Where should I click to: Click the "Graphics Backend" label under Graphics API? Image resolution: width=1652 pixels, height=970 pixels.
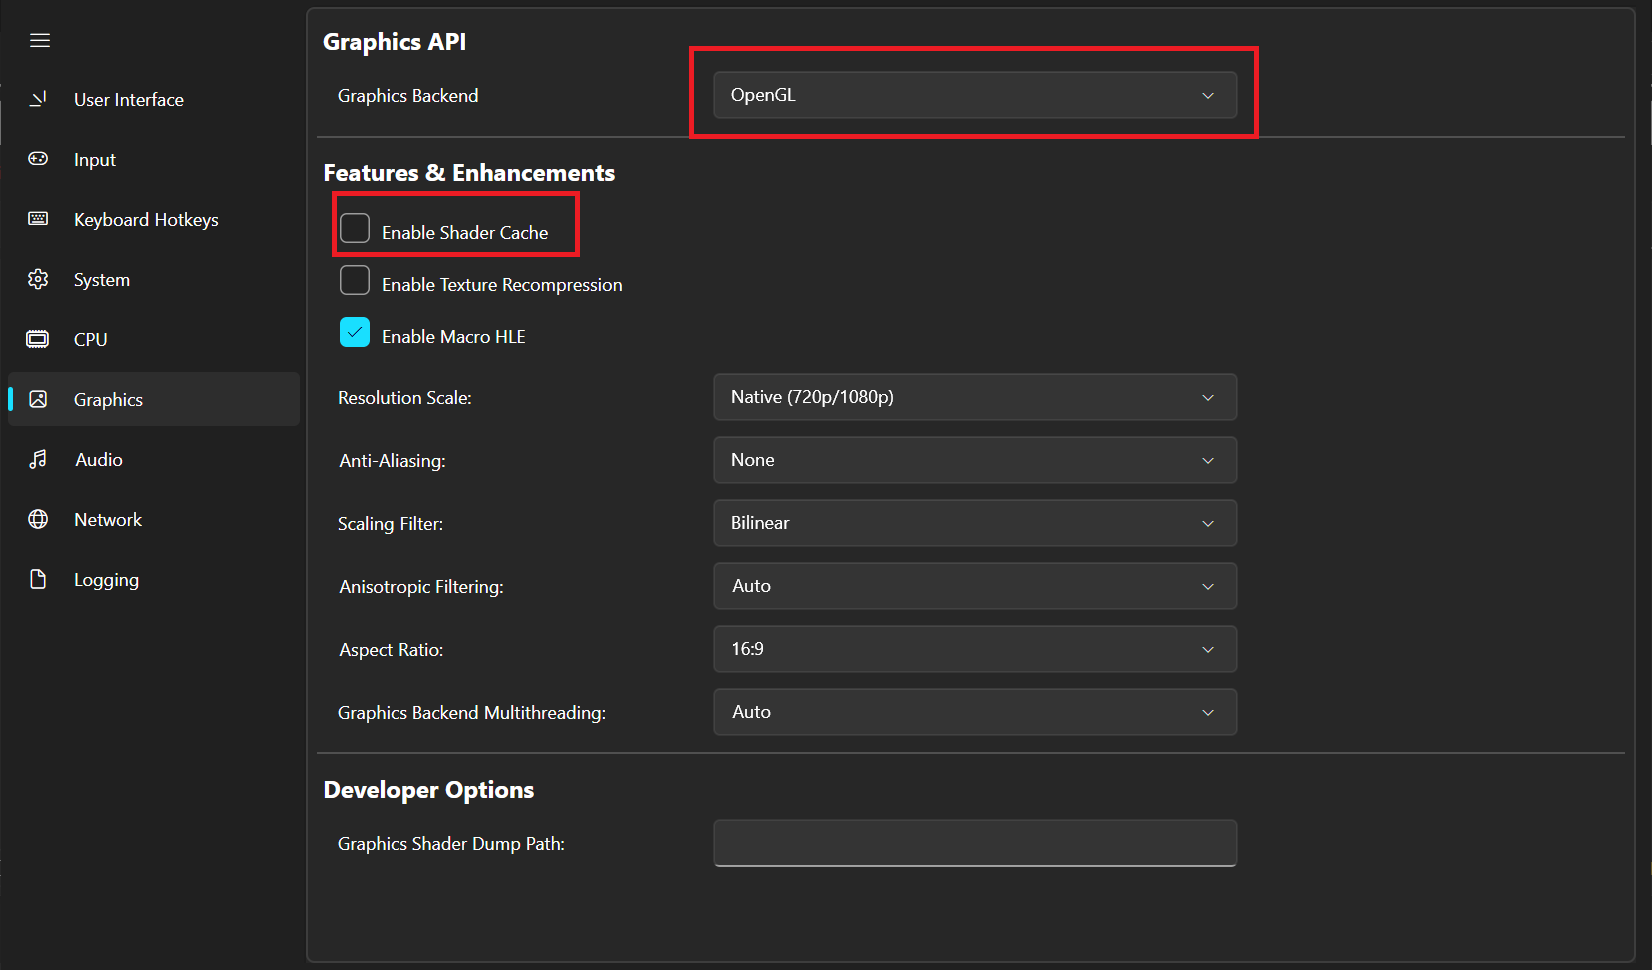point(408,96)
